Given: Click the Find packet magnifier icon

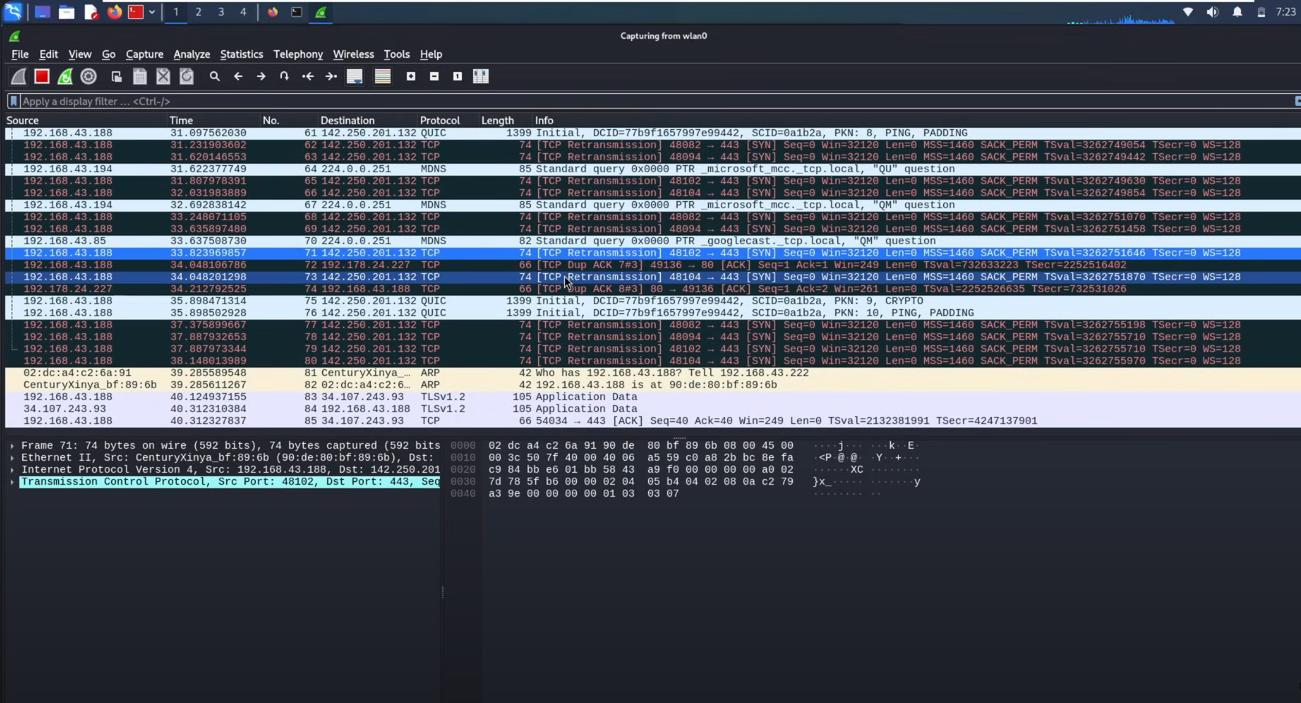Looking at the screenshot, I should [214, 76].
